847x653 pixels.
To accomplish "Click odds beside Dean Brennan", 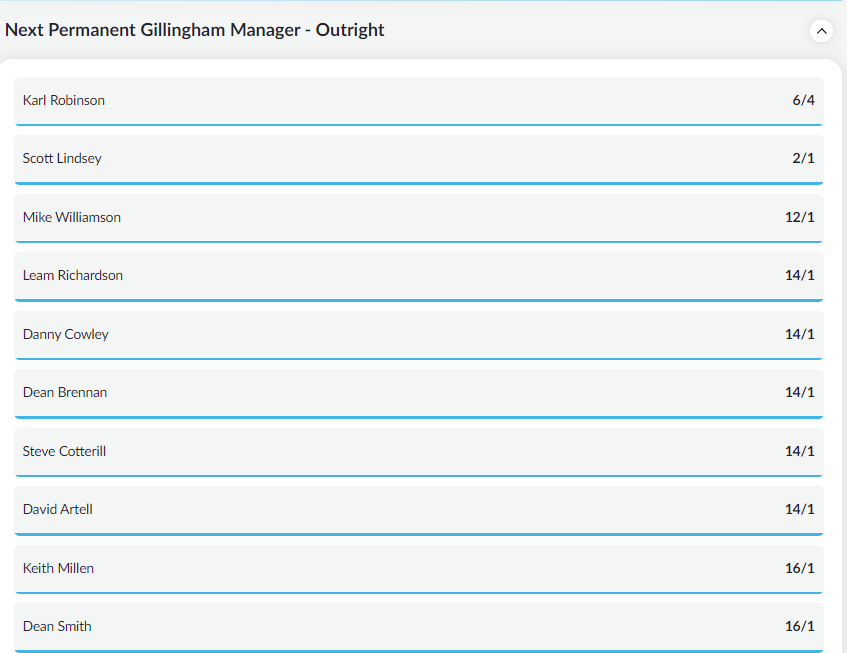I will pyautogui.click(x=799, y=392).
